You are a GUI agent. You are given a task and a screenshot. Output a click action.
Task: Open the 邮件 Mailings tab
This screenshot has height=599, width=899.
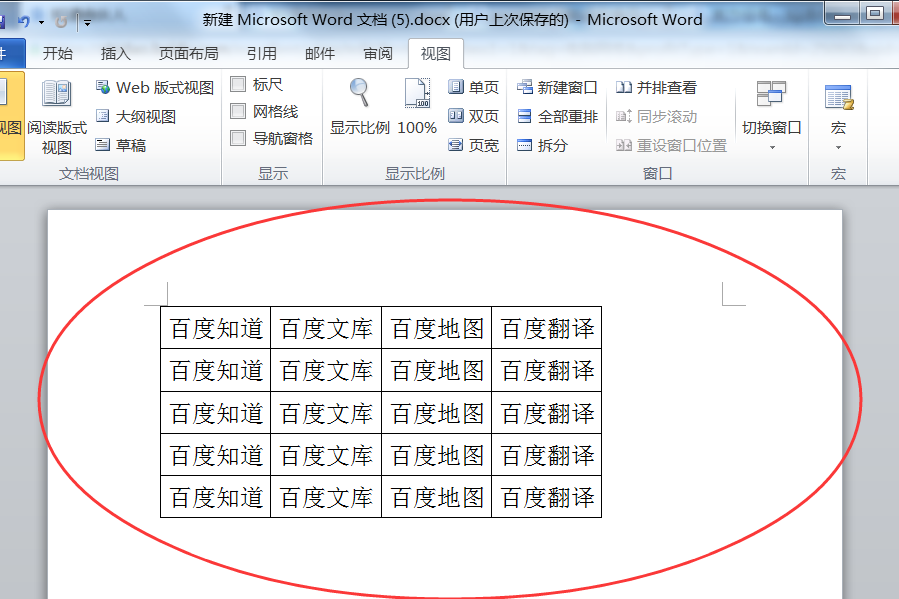pos(320,53)
